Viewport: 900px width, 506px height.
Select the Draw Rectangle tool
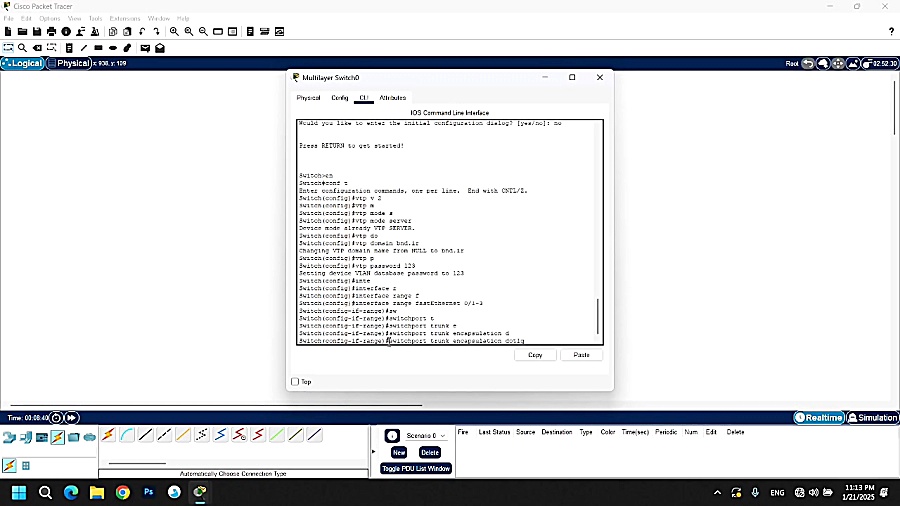(98, 48)
